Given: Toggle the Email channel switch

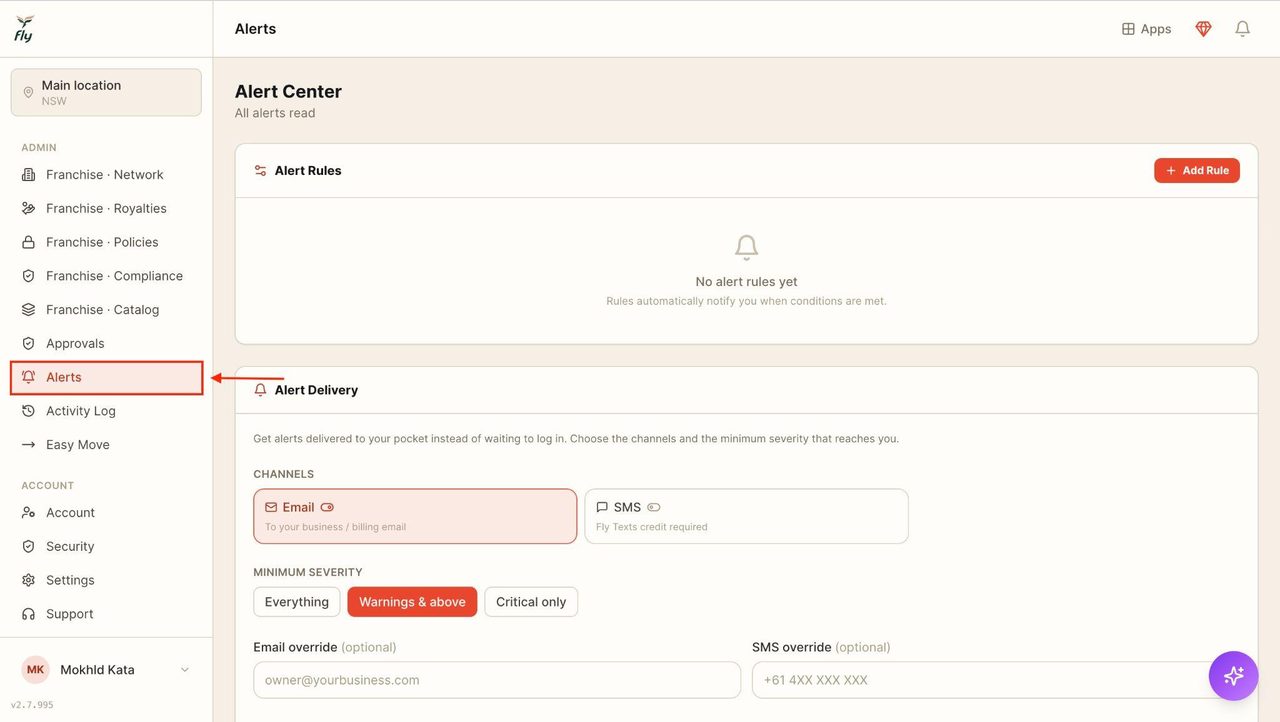Looking at the screenshot, I should 327,507.
